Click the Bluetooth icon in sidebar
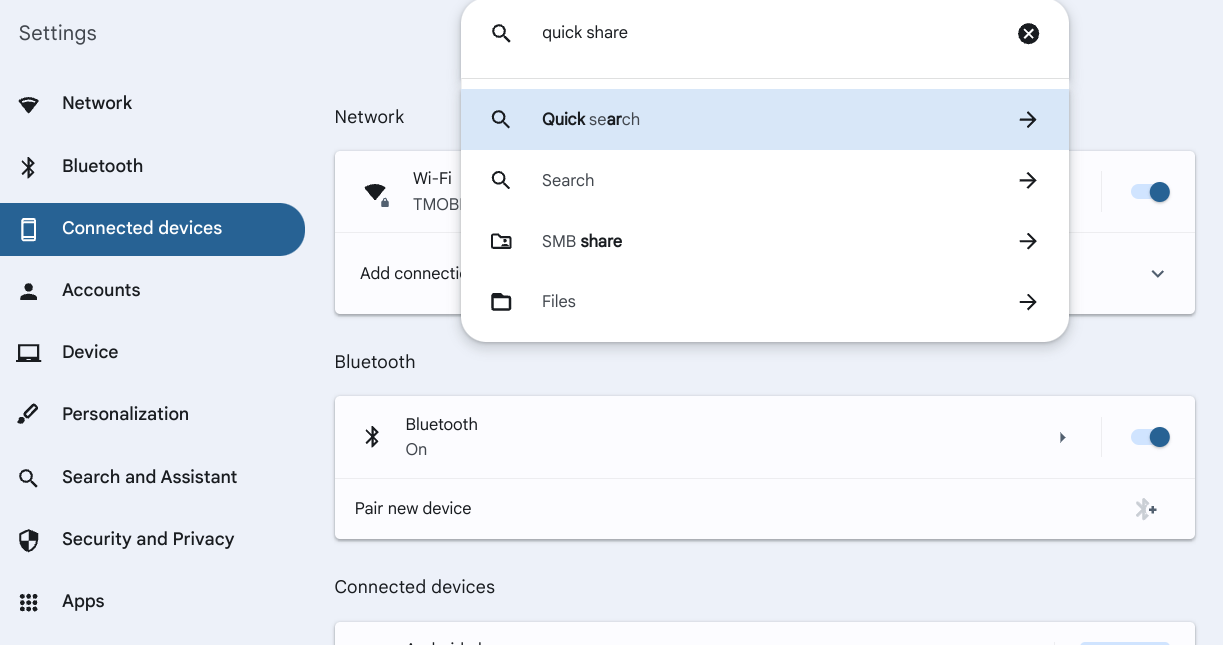 coord(29,167)
